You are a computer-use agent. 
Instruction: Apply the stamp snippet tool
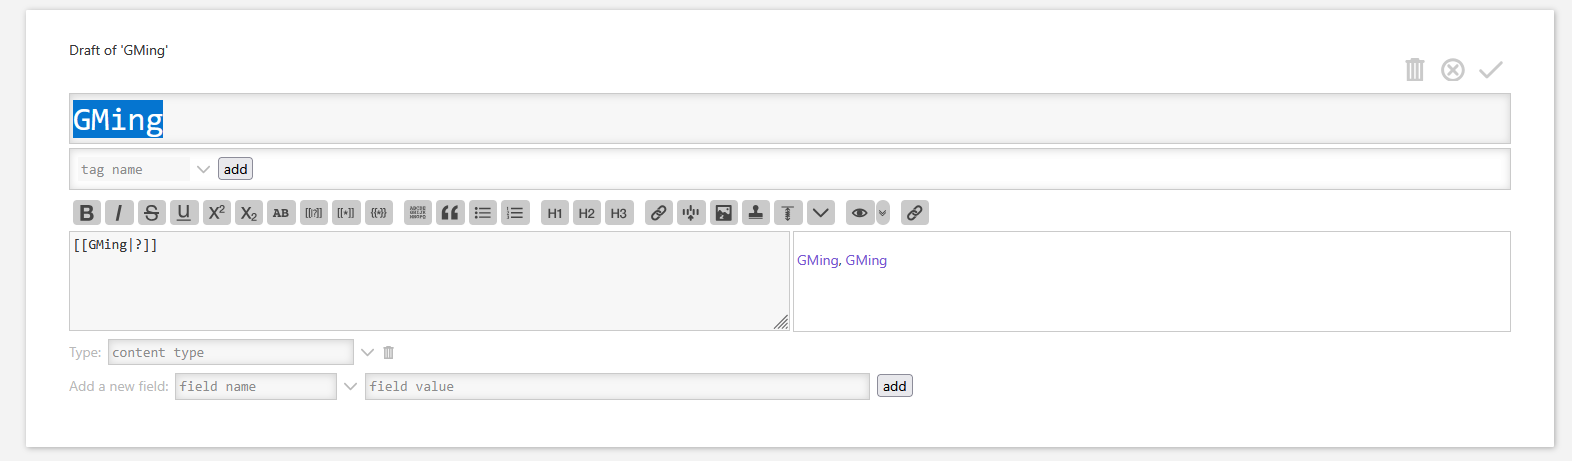point(756,213)
